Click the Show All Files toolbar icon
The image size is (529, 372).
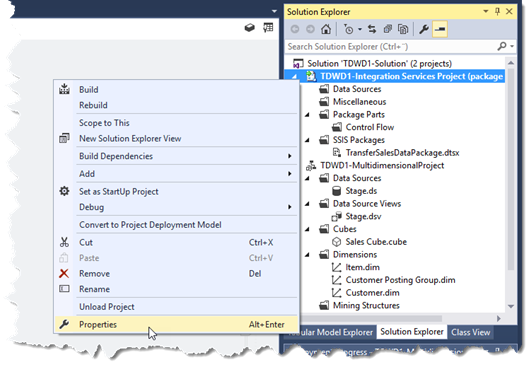pos(403,29)
